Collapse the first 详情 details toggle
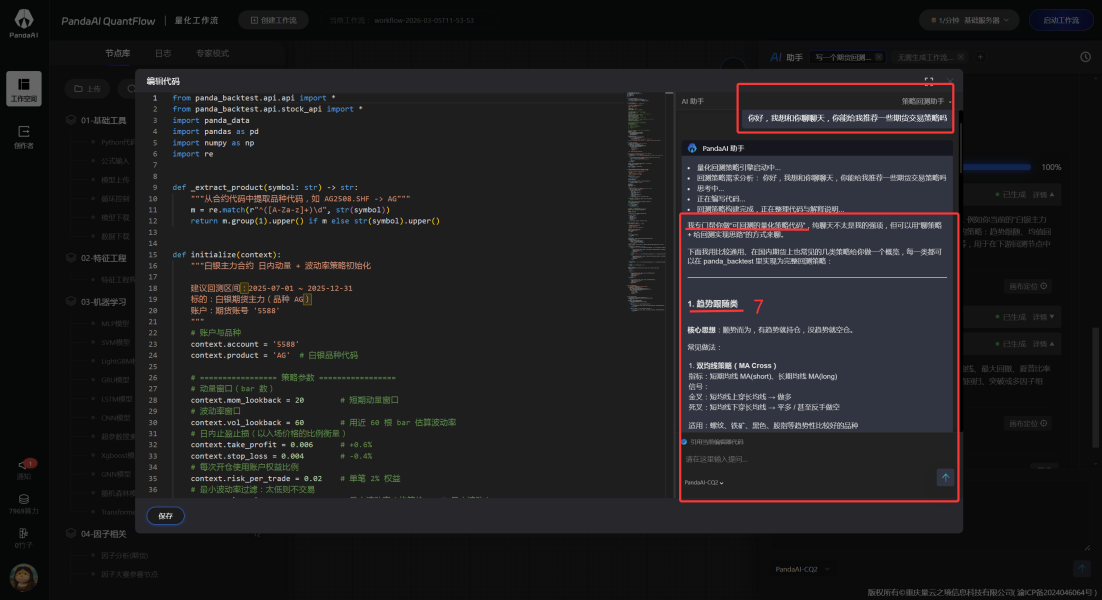The width and height of the screenshot is (1102, 600). point(1043,195)
